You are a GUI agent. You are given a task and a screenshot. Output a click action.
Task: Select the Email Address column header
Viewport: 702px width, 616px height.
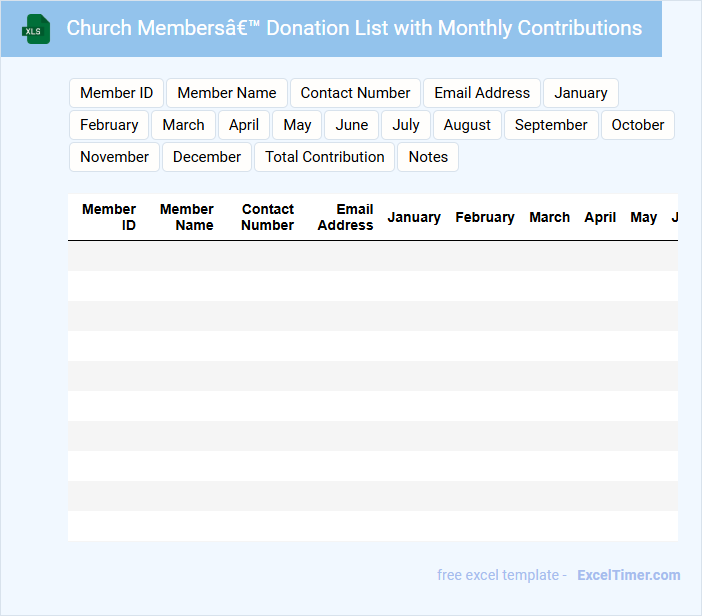pyautogui.click(x=346, y=217)
